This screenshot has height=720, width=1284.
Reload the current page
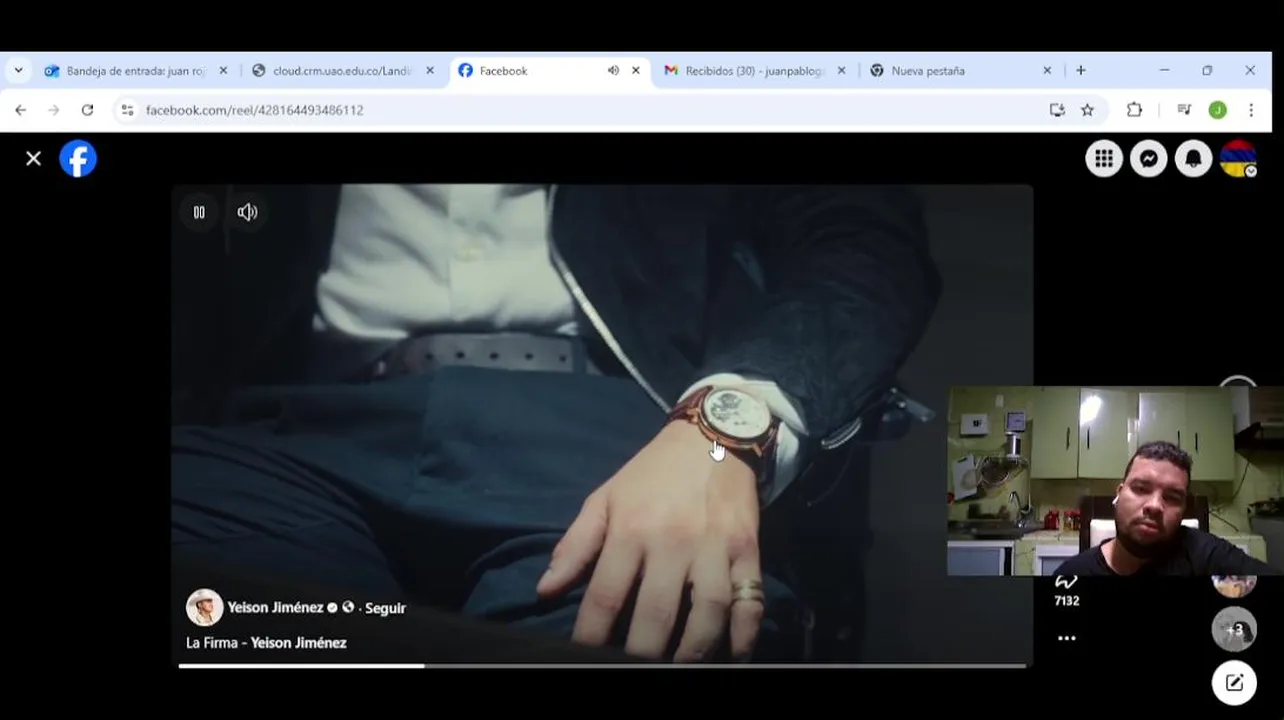click(87, 110)
